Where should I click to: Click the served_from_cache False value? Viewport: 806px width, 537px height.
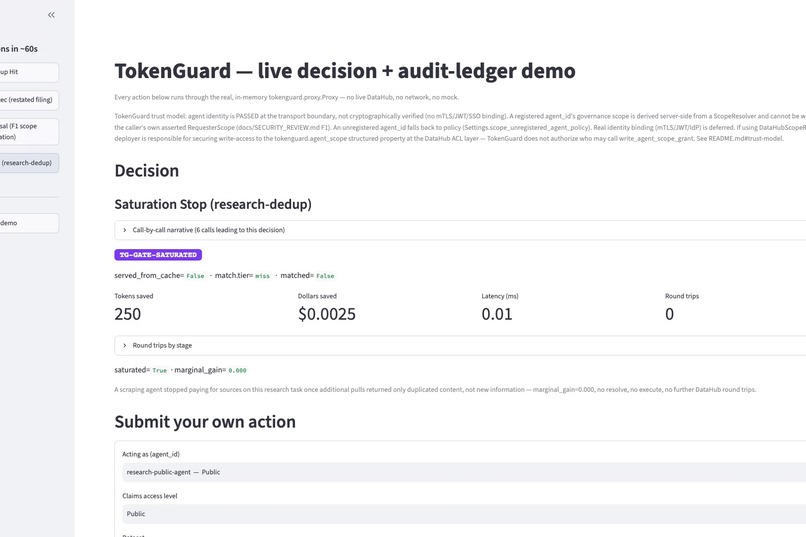195,276
